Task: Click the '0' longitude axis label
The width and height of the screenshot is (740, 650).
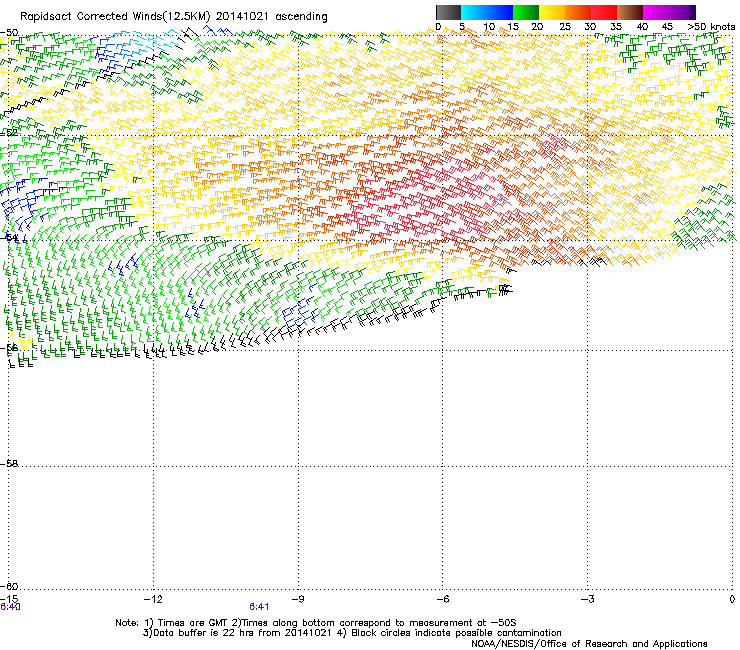Action: [732, 599]
